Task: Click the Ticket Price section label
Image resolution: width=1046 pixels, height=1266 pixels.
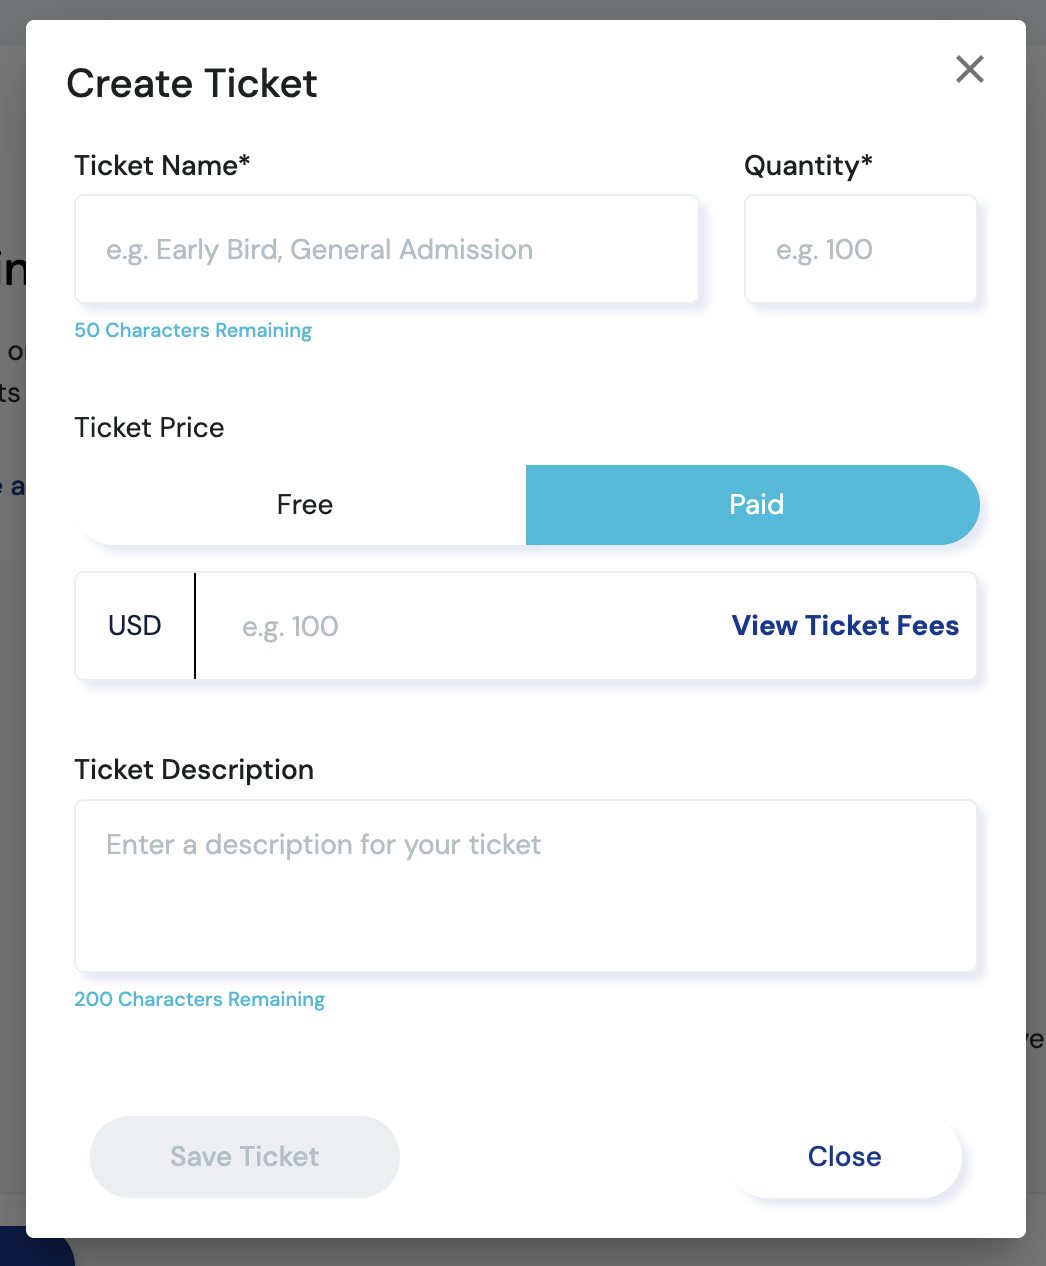Action: click(x=149, y=428)
